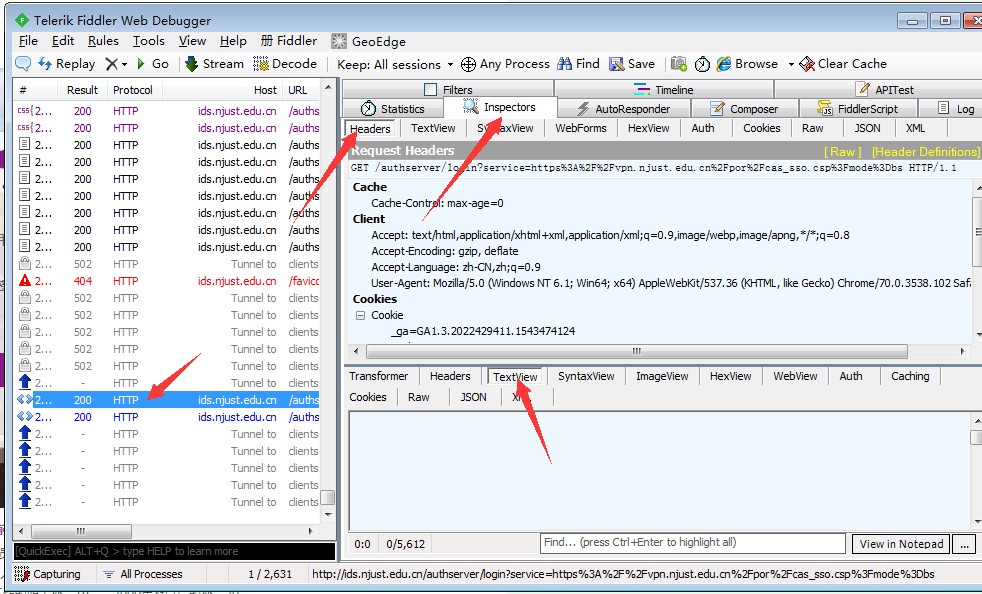Screen dimensions: 982x594
Task: Switch to the Timeline tab
Action: (x=664, y=89)
